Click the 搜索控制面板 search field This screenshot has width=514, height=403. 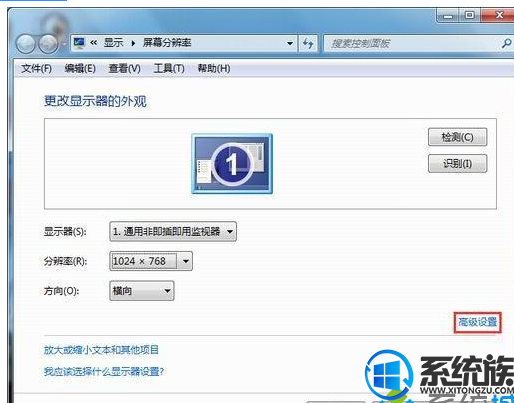click(413, 43)
